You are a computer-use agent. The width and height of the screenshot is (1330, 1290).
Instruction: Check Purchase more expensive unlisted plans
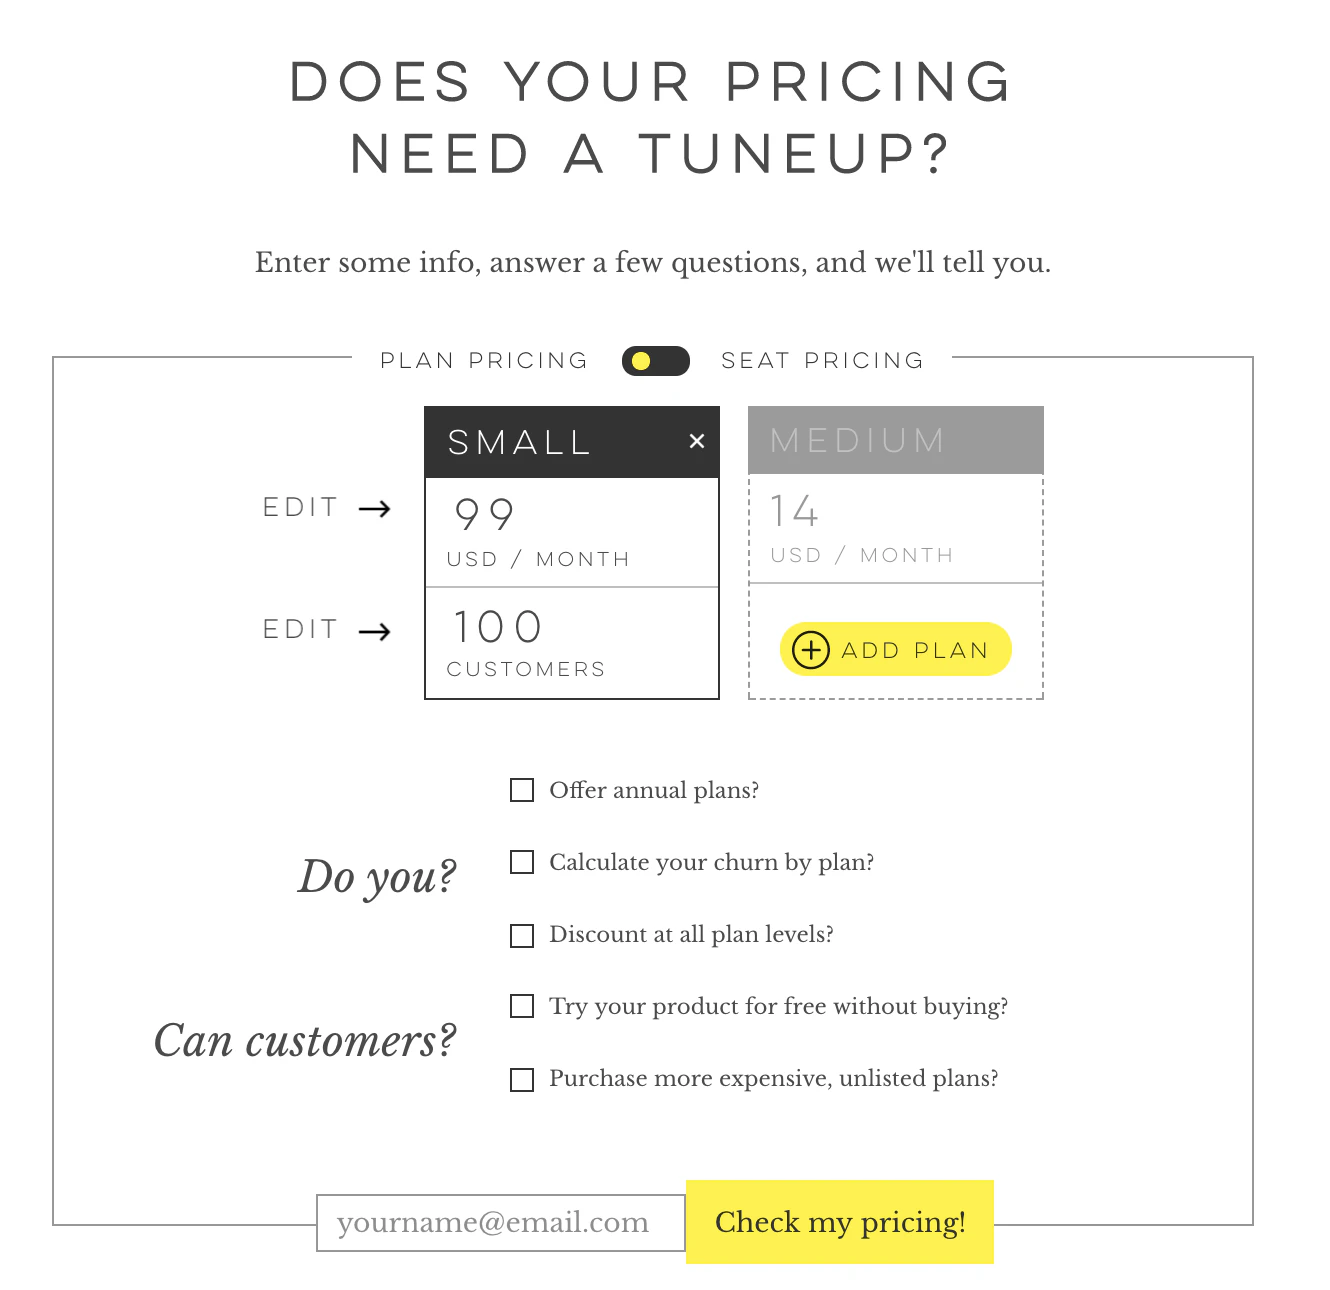(x=522, y=1079)
